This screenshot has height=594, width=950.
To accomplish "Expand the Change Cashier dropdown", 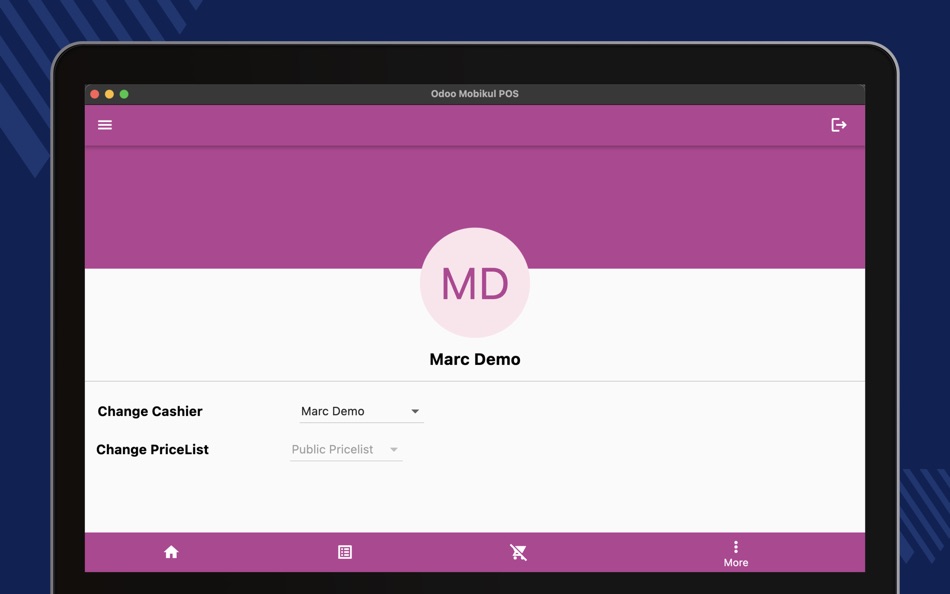I will pyautogui.click(x=362, y=412).
